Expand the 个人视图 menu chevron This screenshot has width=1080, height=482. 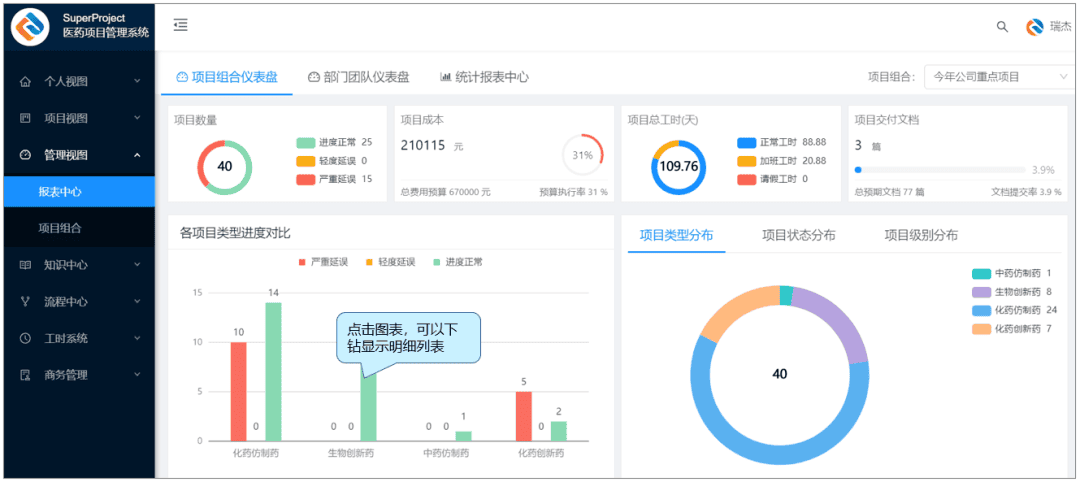click(x=137, y=82)
